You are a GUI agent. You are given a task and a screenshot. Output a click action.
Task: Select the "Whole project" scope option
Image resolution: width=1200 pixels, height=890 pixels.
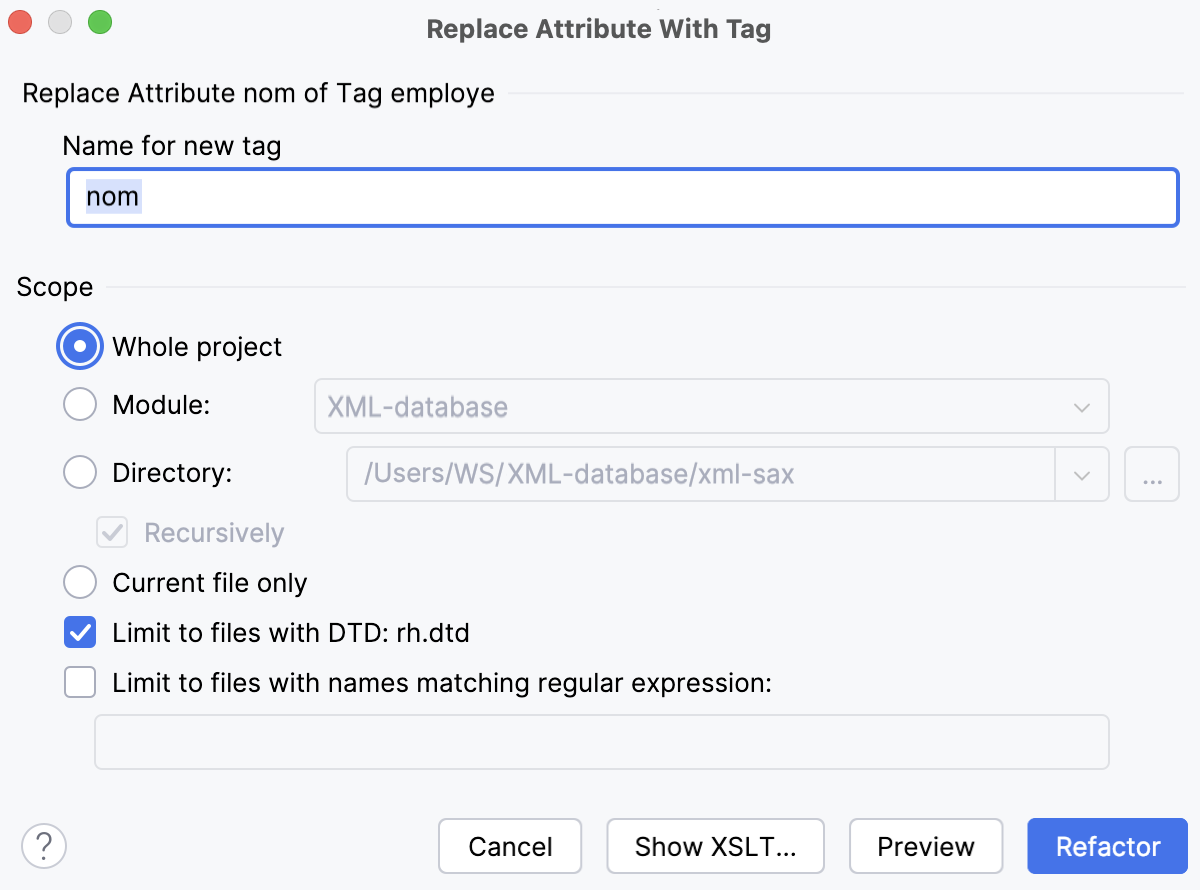pyautogui.click(x=79, y=346)
